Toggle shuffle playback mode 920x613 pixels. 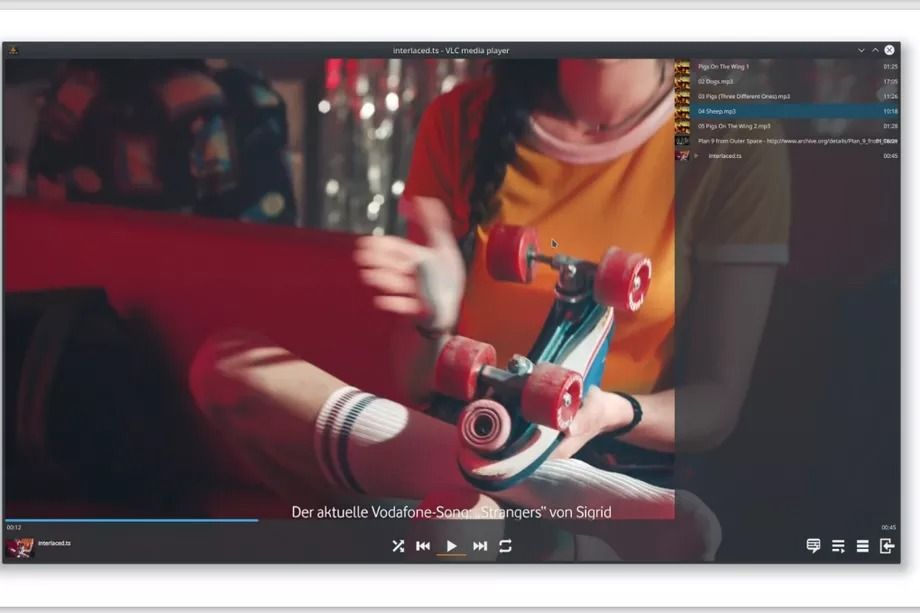(398, 546)
